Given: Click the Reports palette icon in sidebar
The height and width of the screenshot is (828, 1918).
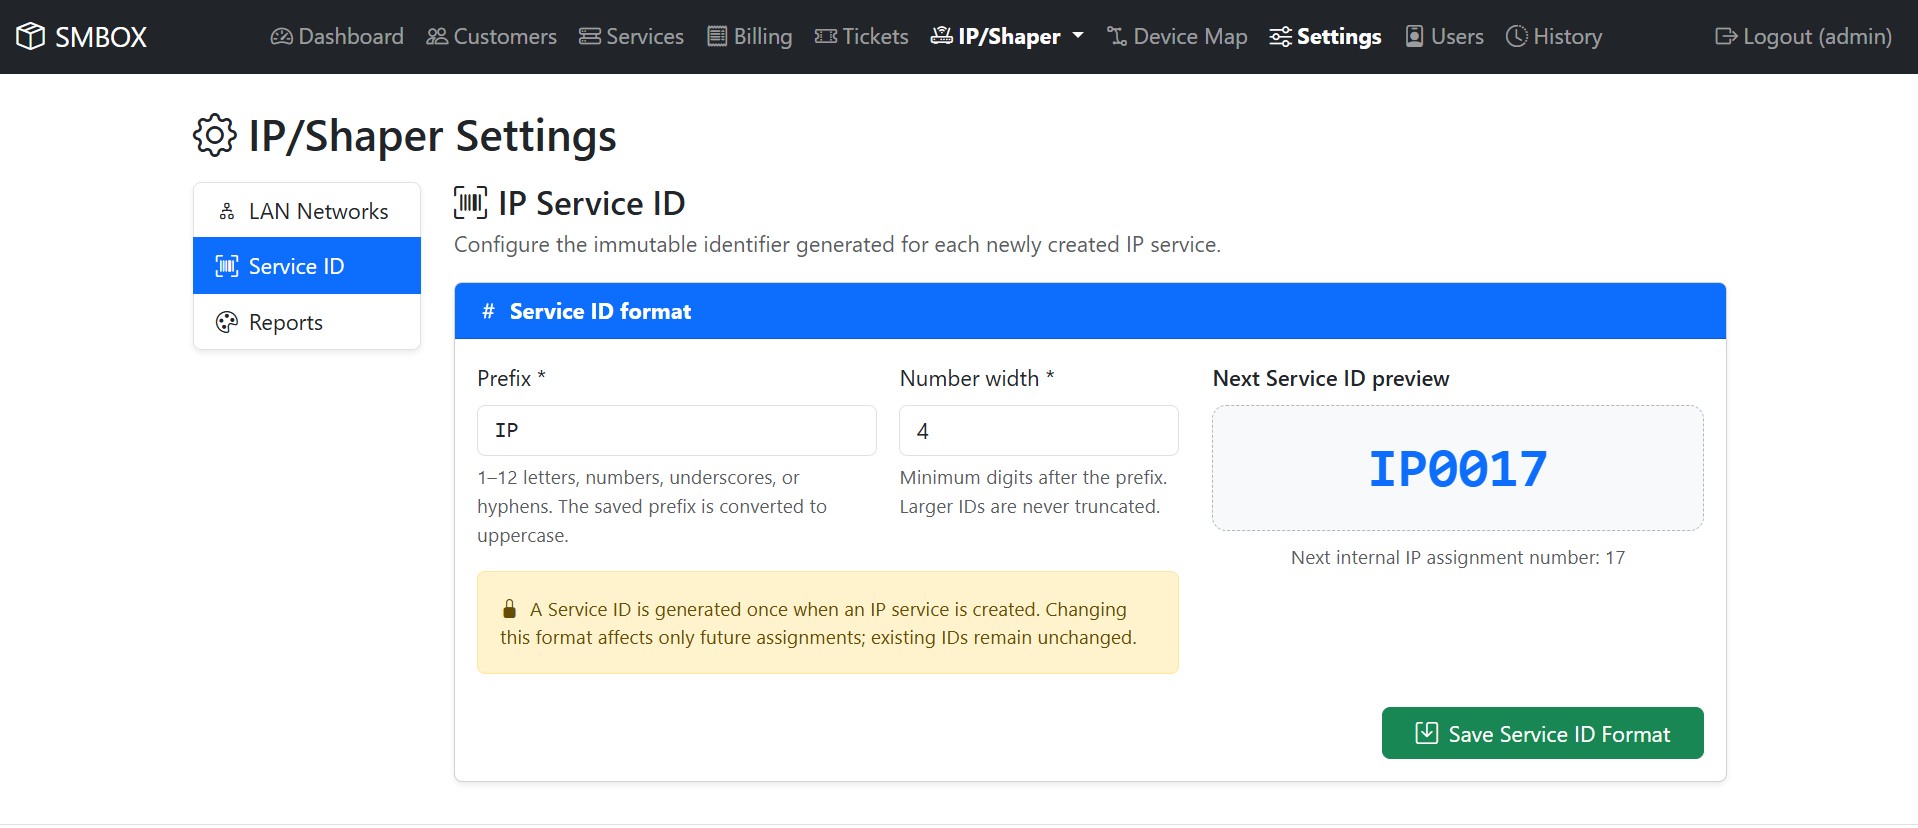Looking at the screenshot, I should point(227,322).
